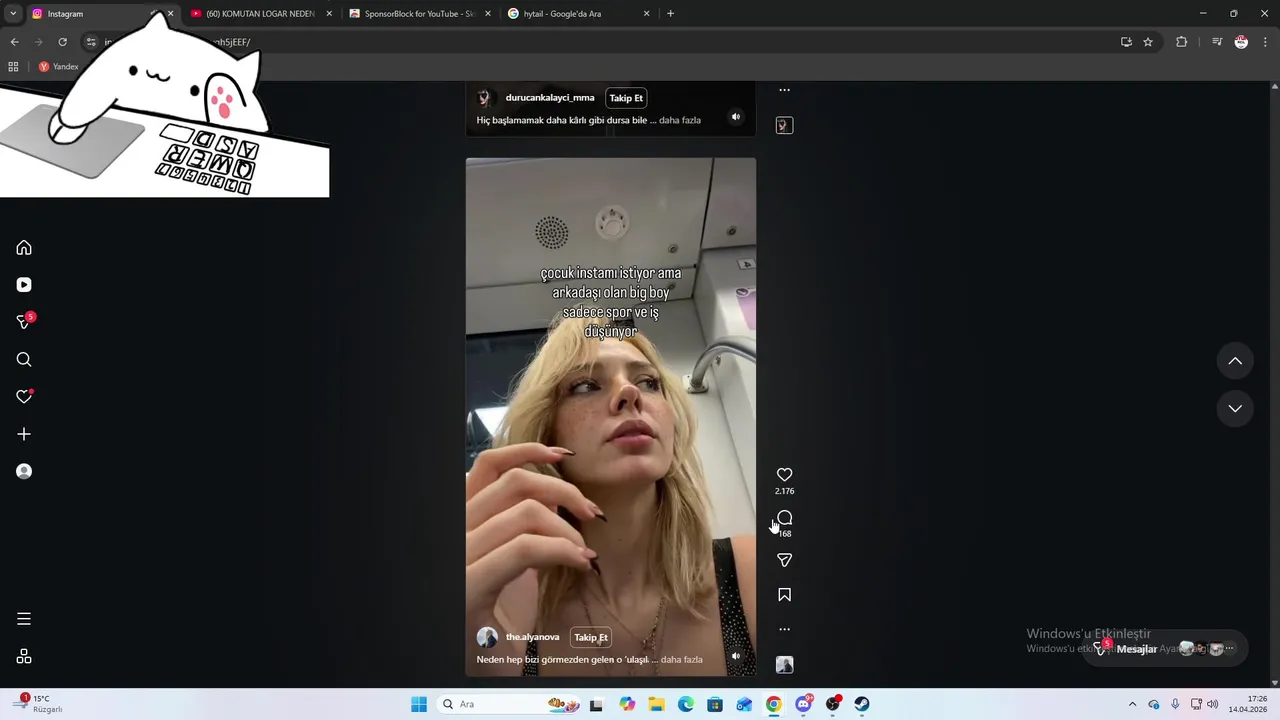Open a new browser tab
Viewport: 1280px width, 720px height.
tap(670, 14)
